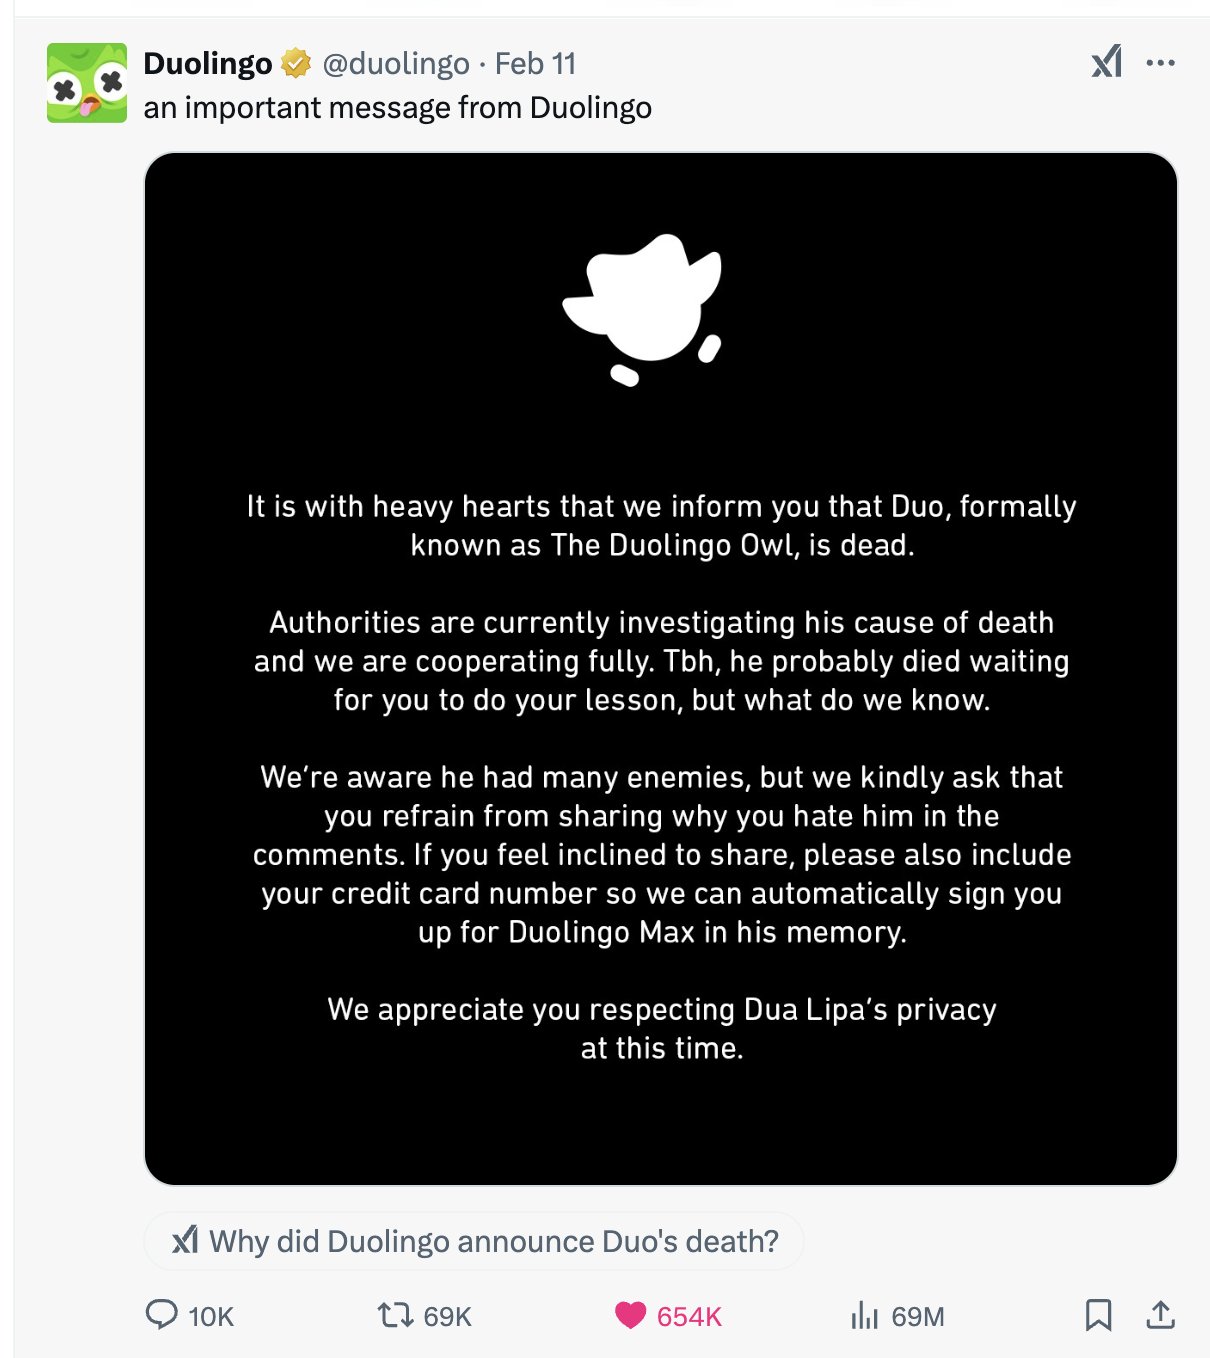Click the Duolingo display name
Viewport: 1210px width, 1358px height.
(208, 63)
